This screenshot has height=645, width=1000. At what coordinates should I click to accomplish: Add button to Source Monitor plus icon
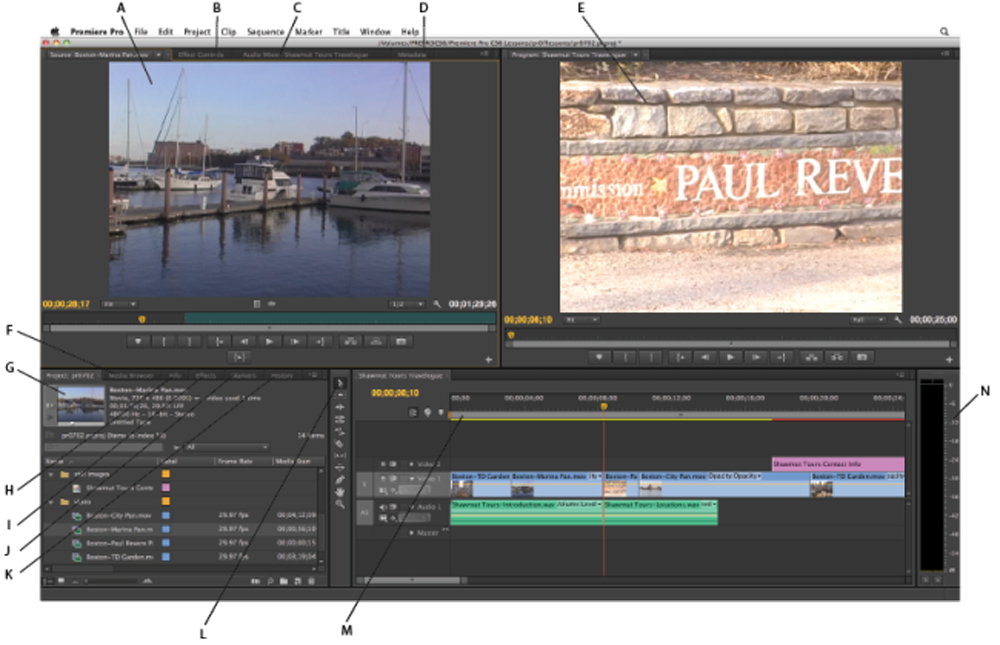pos(489,360)
